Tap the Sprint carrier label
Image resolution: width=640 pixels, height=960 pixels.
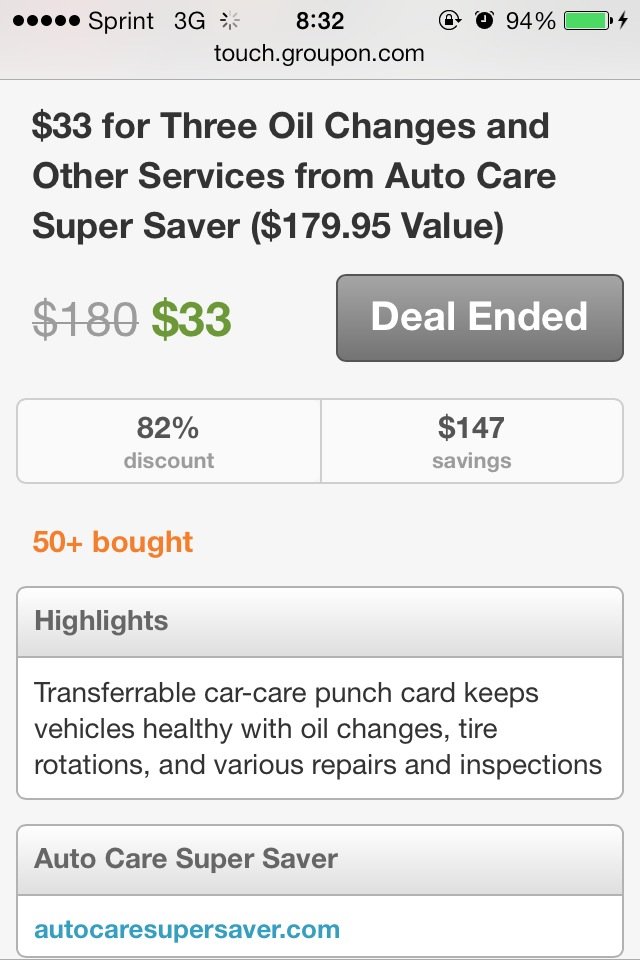[121, 21]
